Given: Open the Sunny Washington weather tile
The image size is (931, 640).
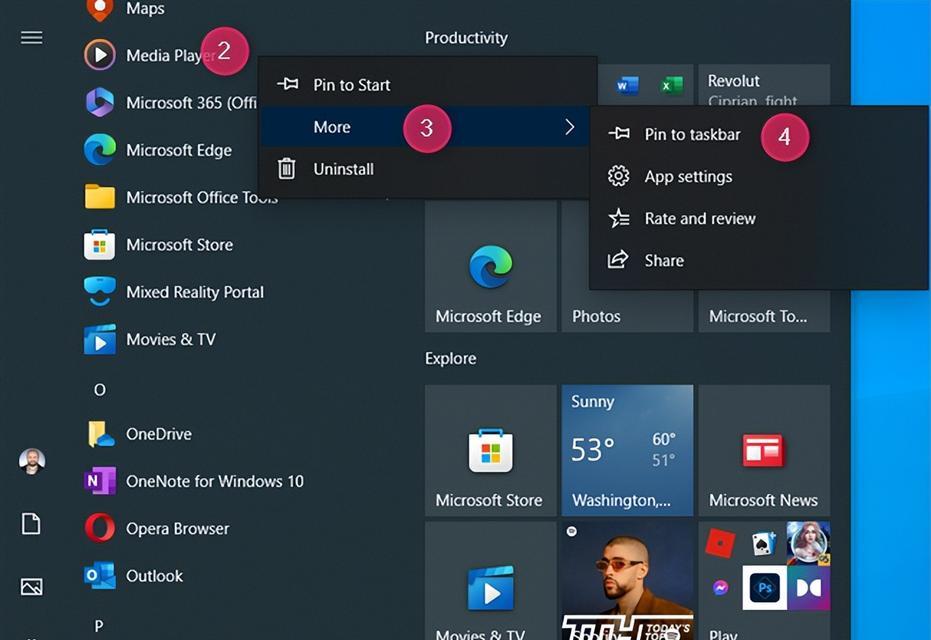Looking at the screenshot, I should 628,451.
